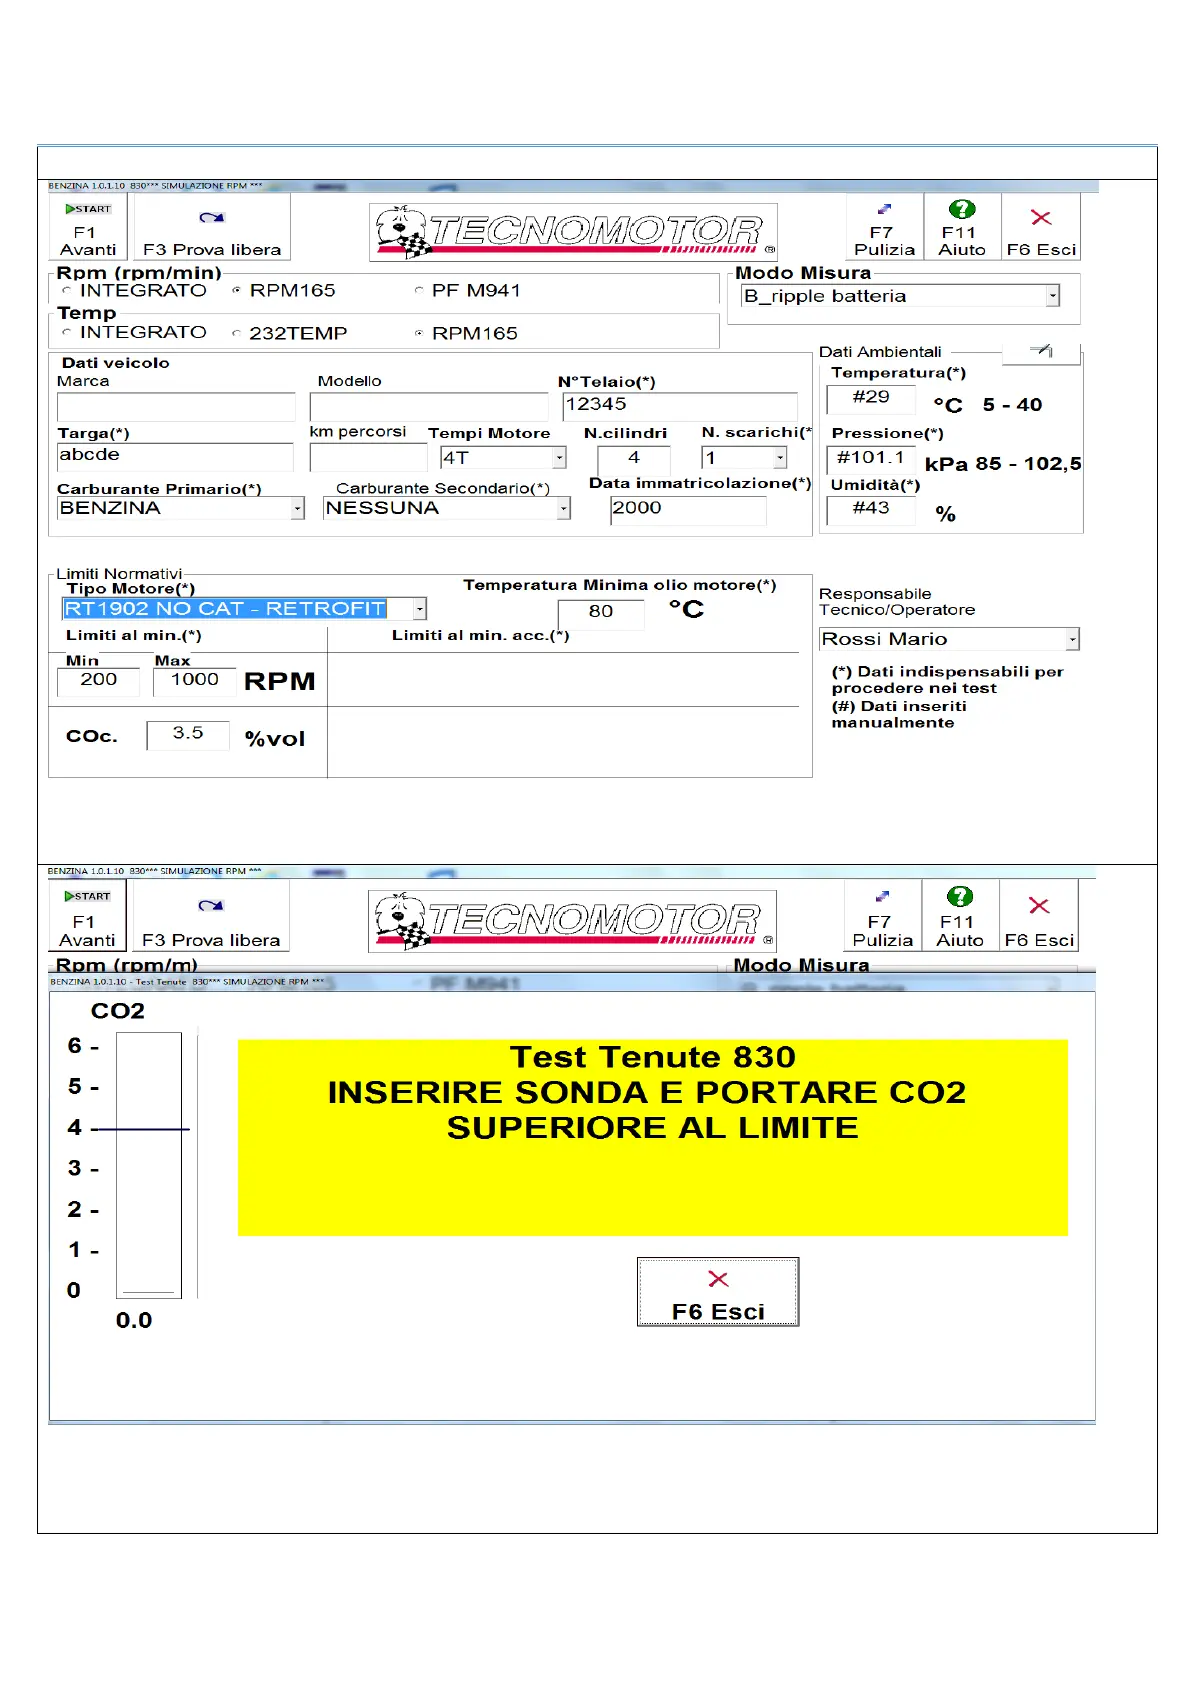Click F3 Prova libera in upper window
Screen dimensions: 1191x1684
point(212,227)
